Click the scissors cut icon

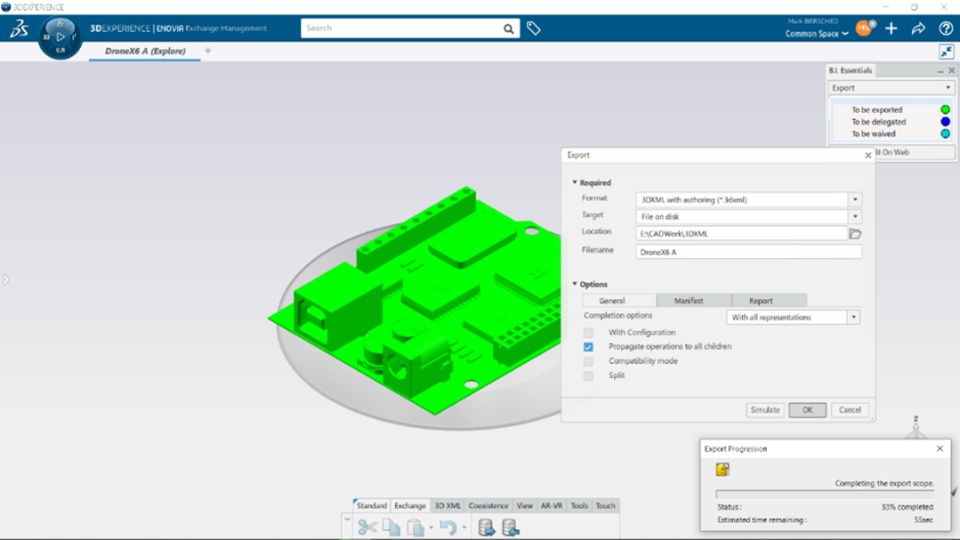pyautogui.click(x=367, y=527)
